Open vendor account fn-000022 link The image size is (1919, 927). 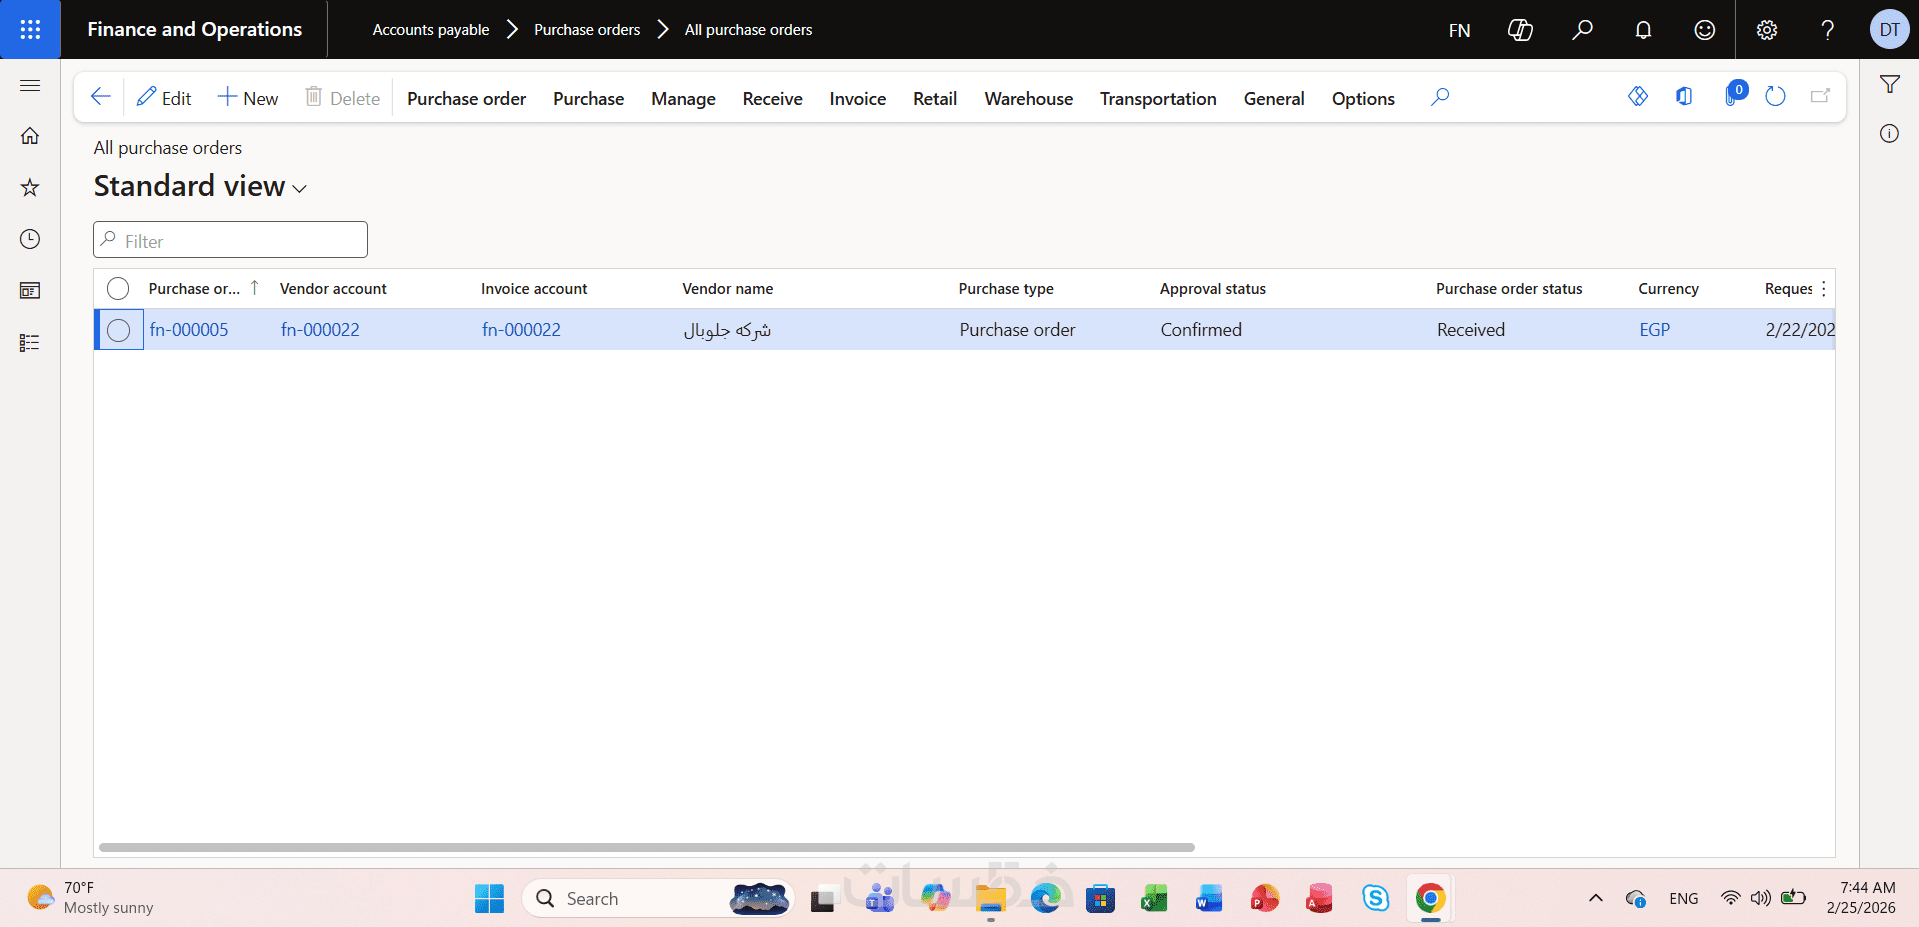click(x=320, y=330)
